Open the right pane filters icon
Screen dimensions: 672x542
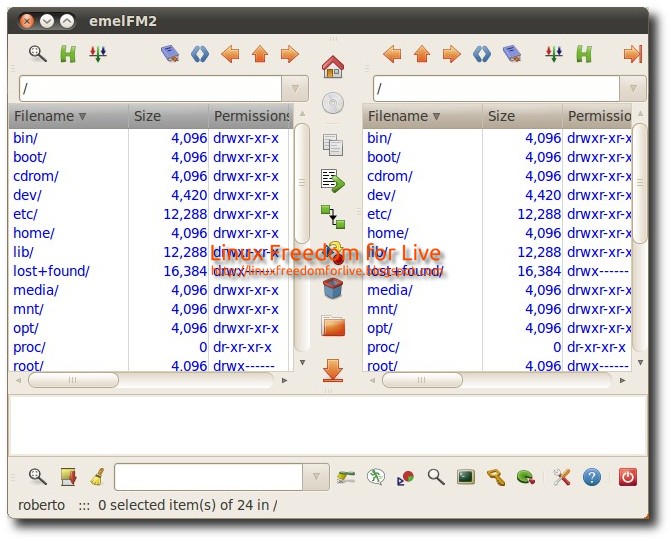click(x=554, y=54)
